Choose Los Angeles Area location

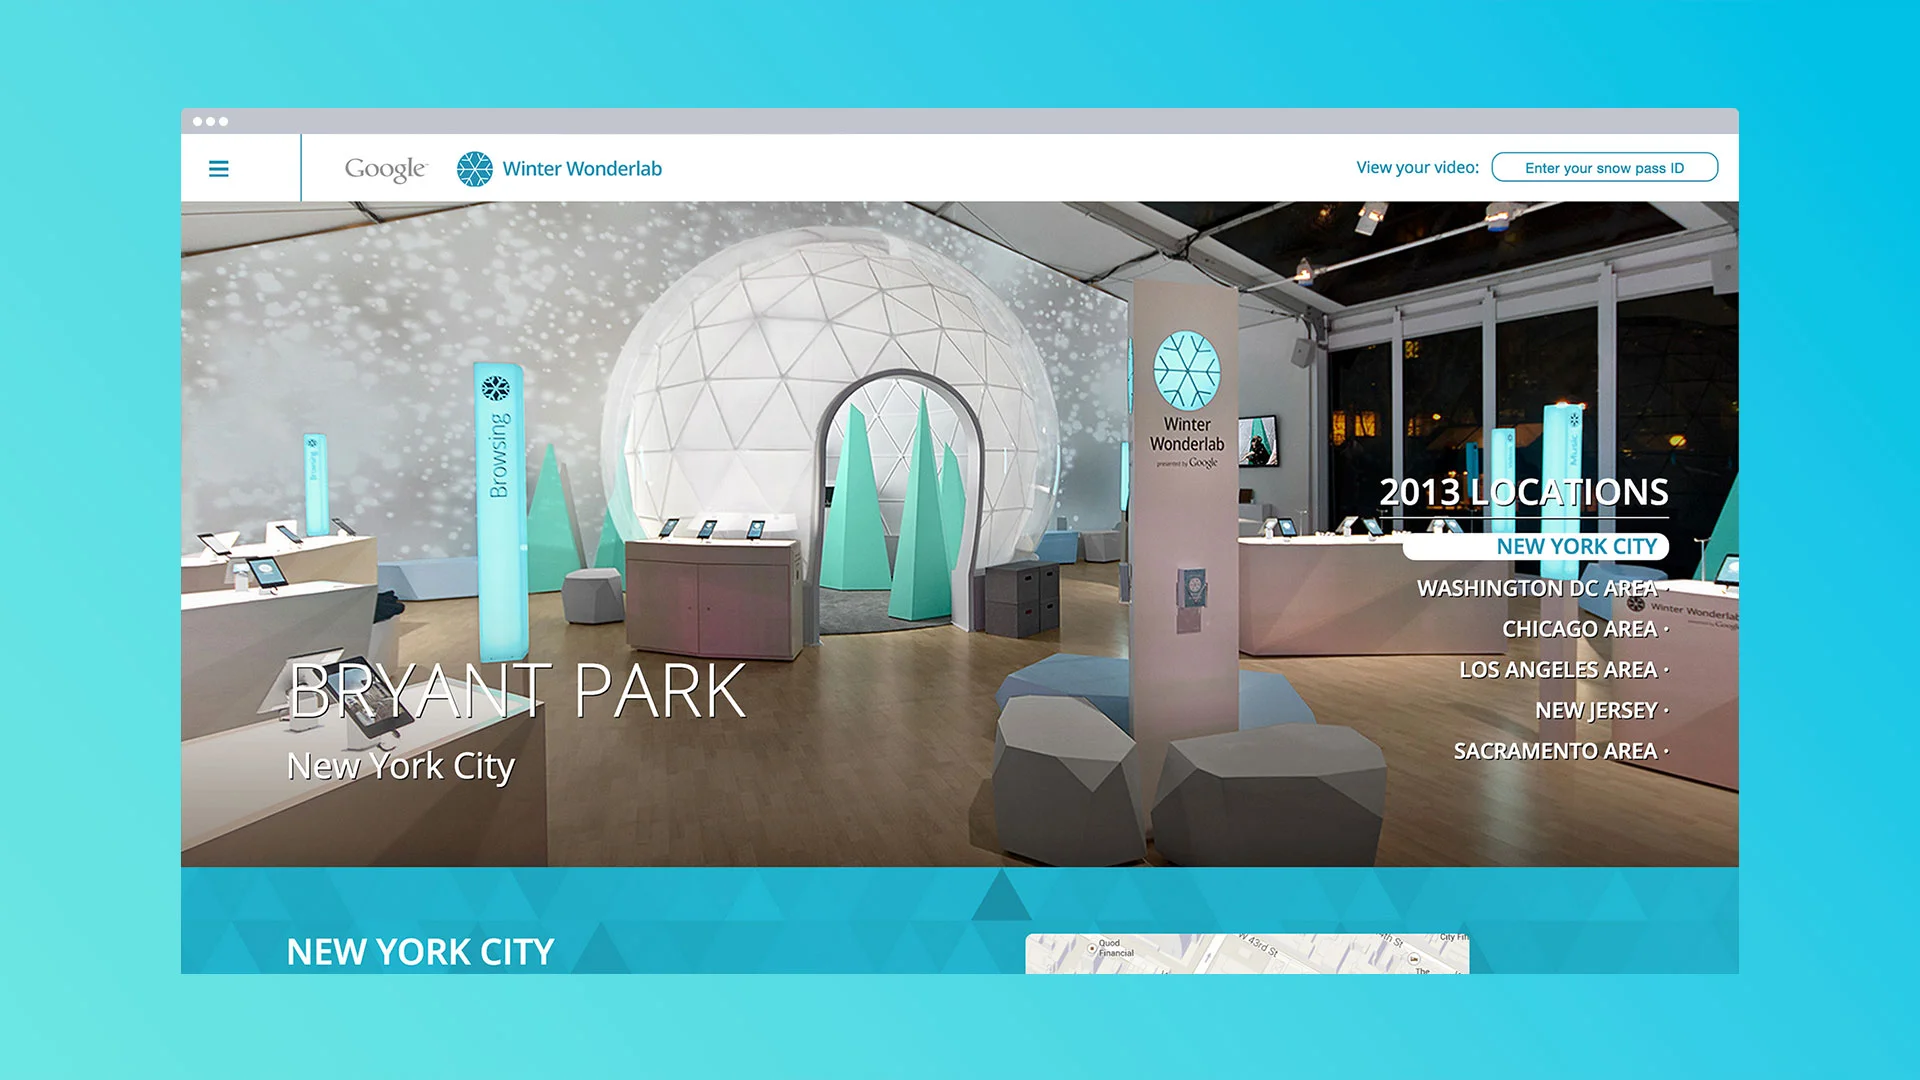point(1563,670)
